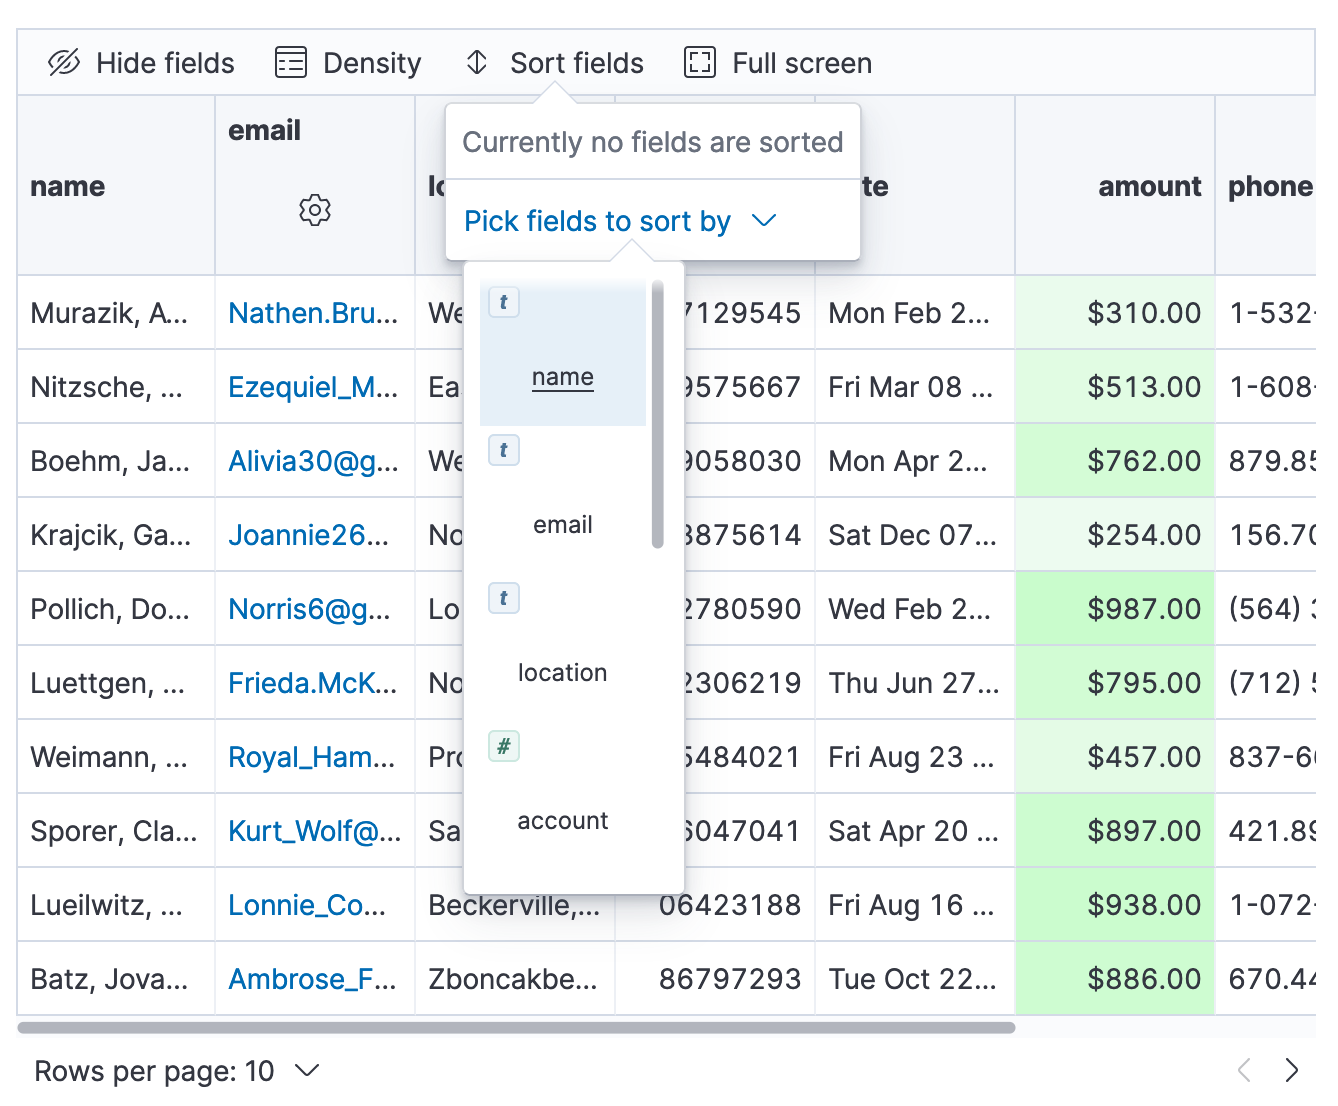Open the Rows per page dropdown
Screen dimensions: 1338x1106
click(307, 1070)
